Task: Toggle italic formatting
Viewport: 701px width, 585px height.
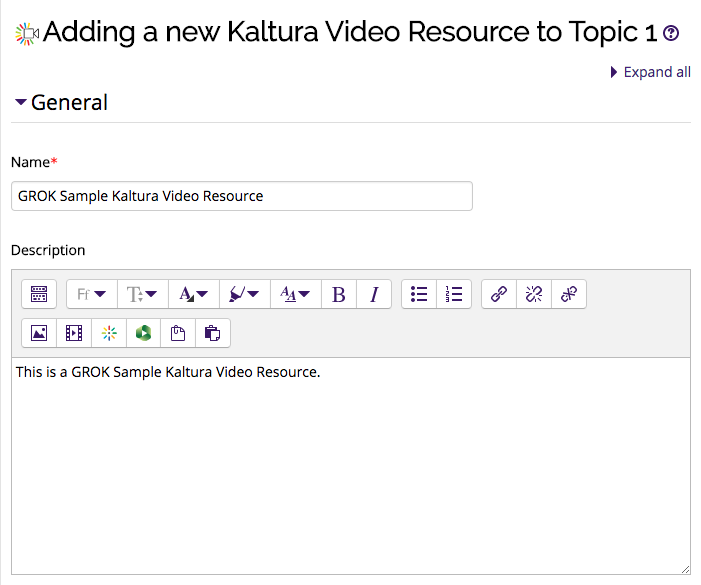Action: tap(374, 294)
